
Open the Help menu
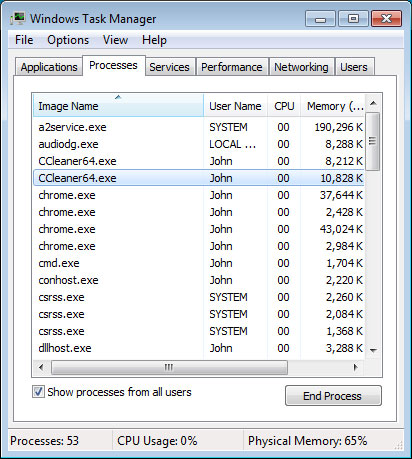154,40
